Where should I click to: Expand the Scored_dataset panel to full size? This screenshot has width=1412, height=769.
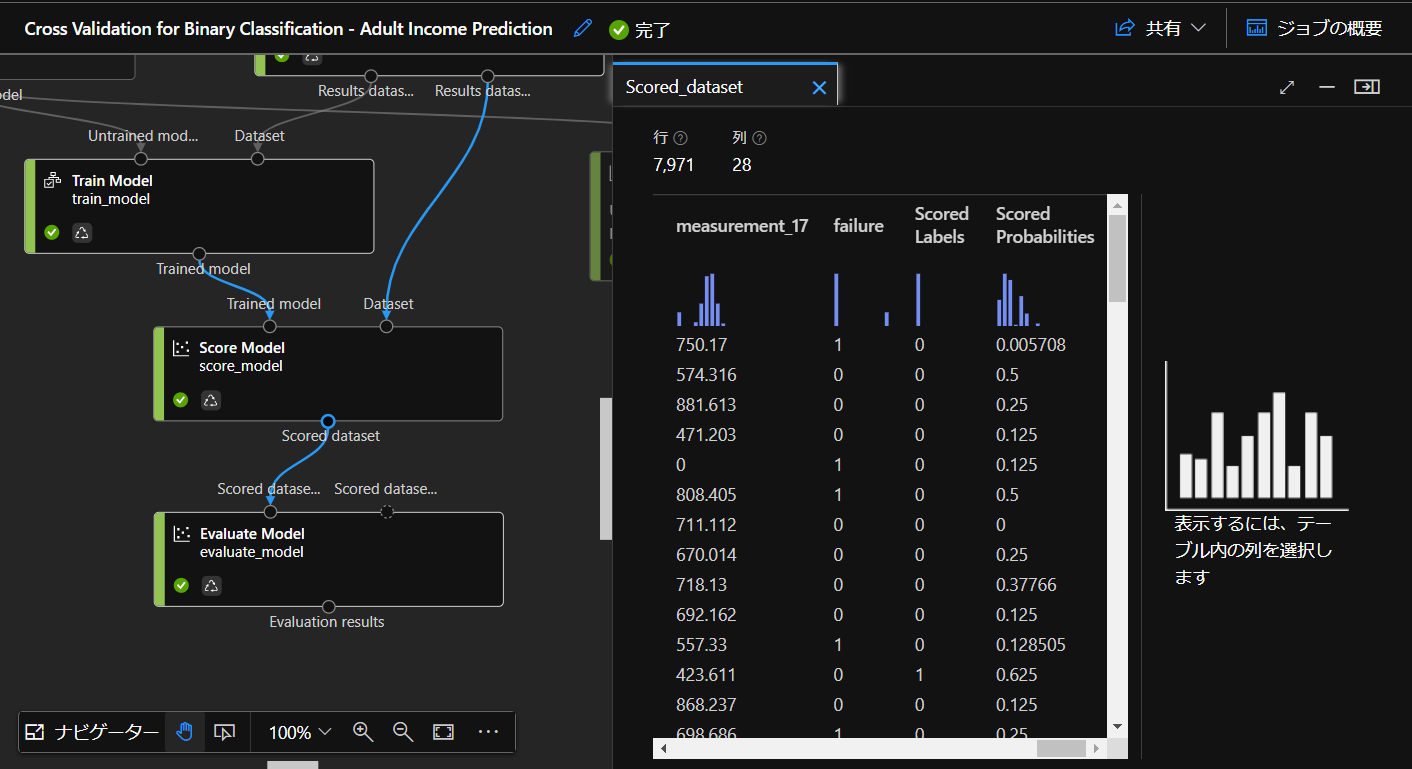click(1286, 86)
